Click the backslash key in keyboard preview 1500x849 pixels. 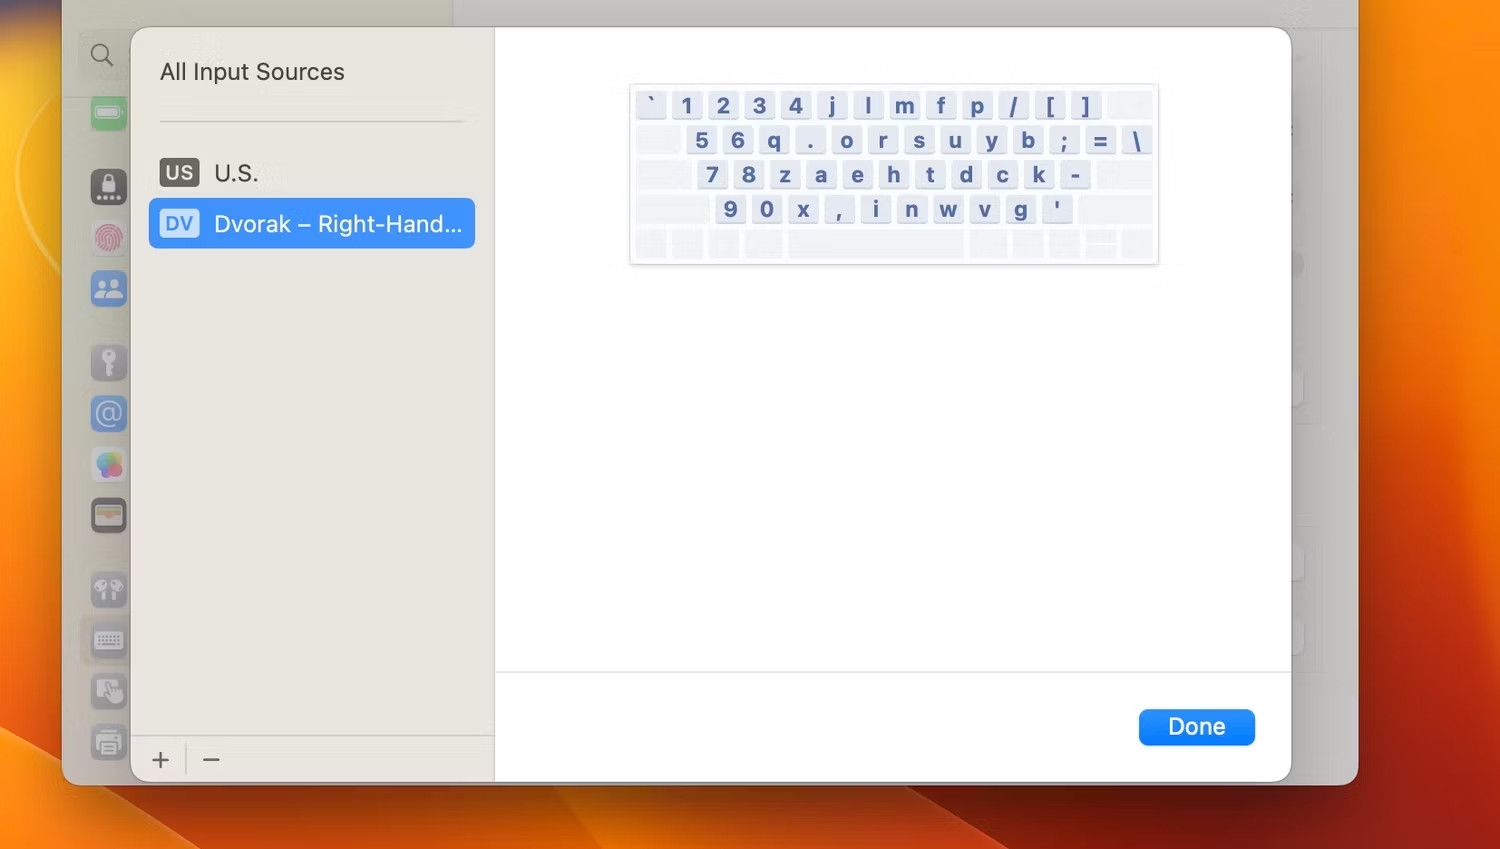coord(1136,140)
